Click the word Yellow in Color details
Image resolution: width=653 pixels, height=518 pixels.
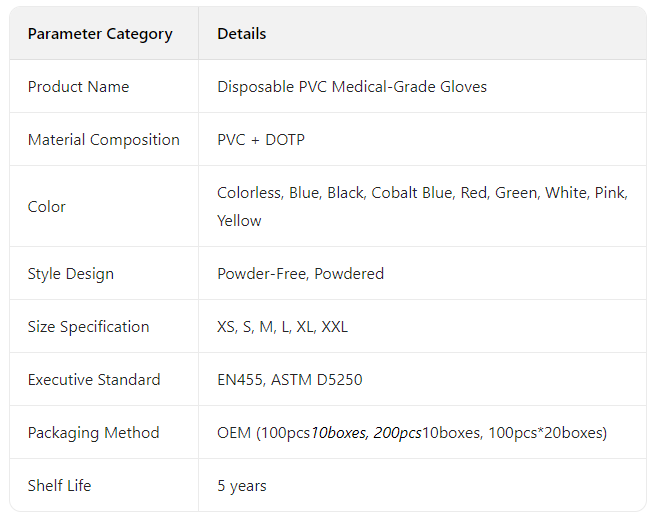239,221
